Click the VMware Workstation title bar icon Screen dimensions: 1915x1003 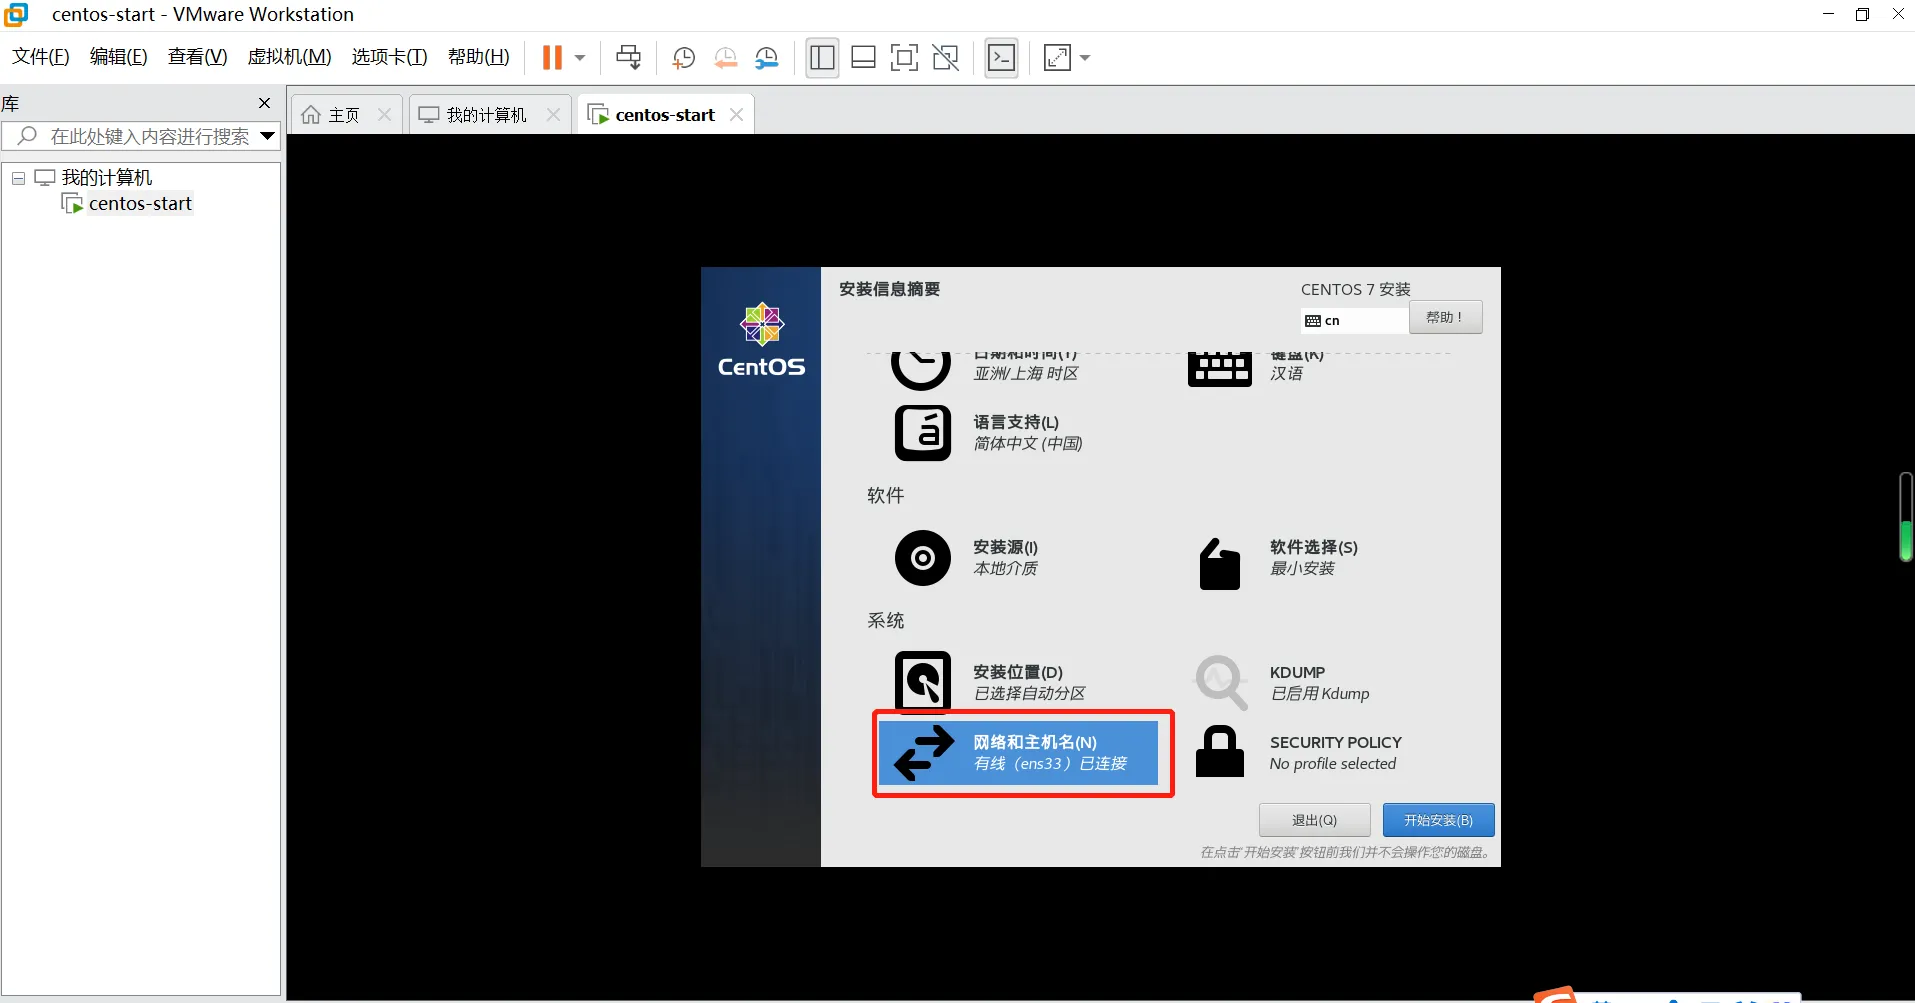(x=17, y=14)
